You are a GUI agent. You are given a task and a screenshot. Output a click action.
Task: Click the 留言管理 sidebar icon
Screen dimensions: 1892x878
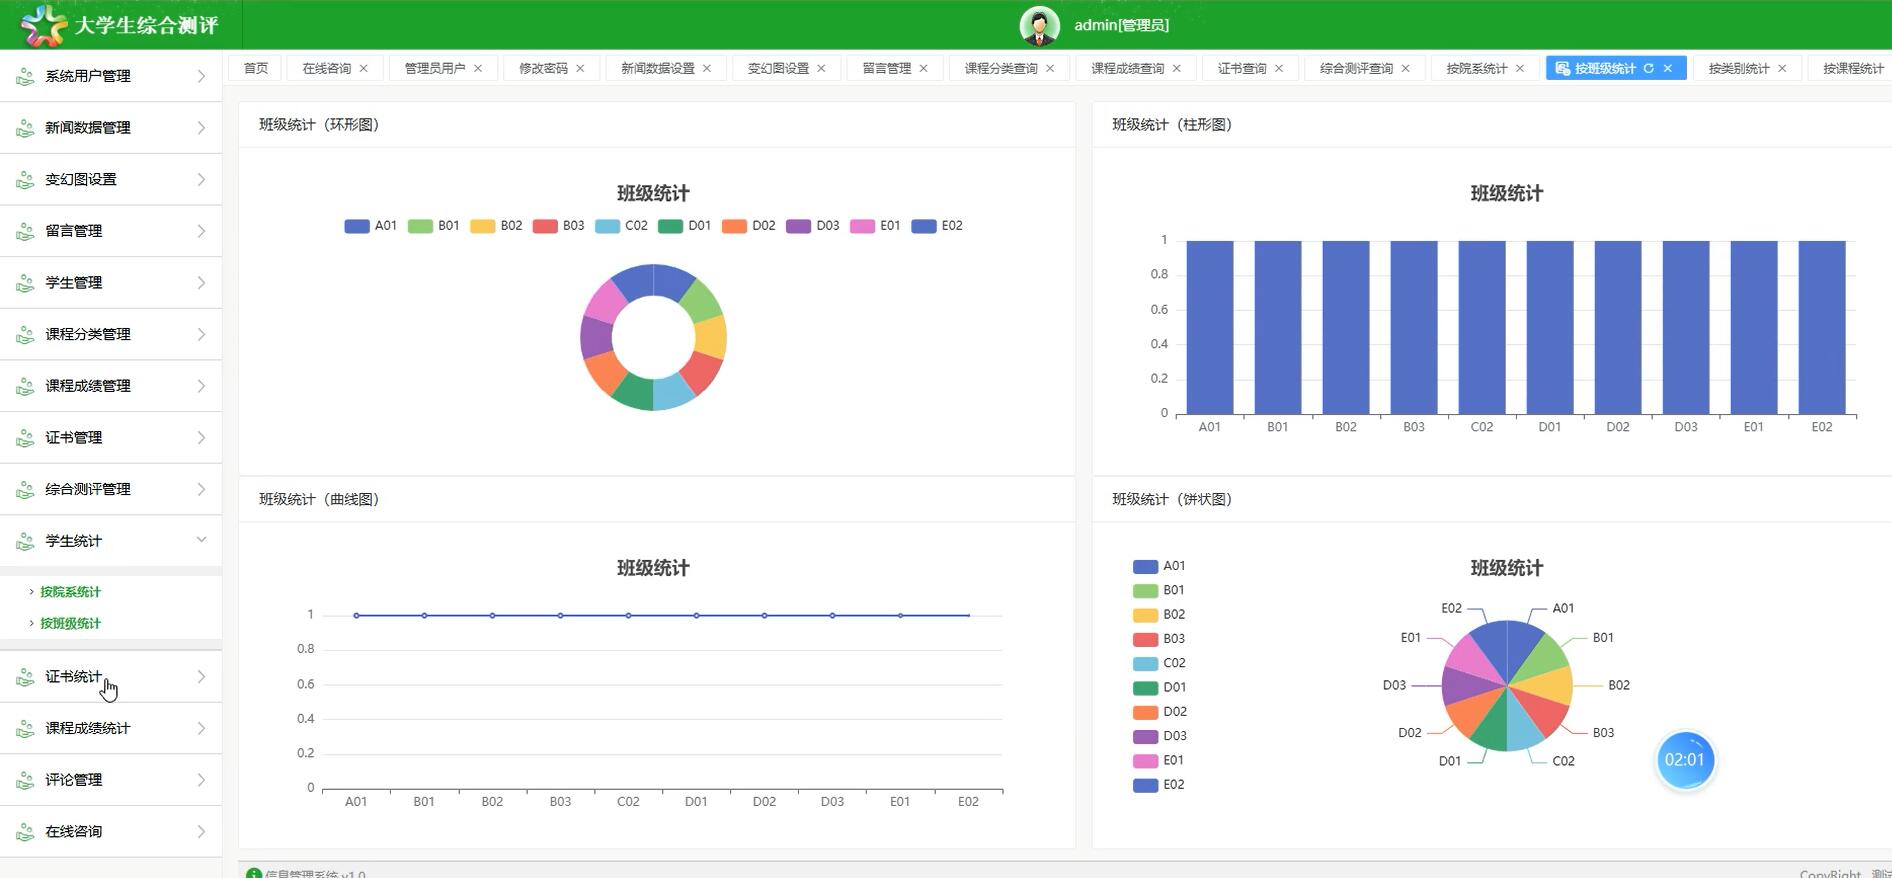point(25,231)
